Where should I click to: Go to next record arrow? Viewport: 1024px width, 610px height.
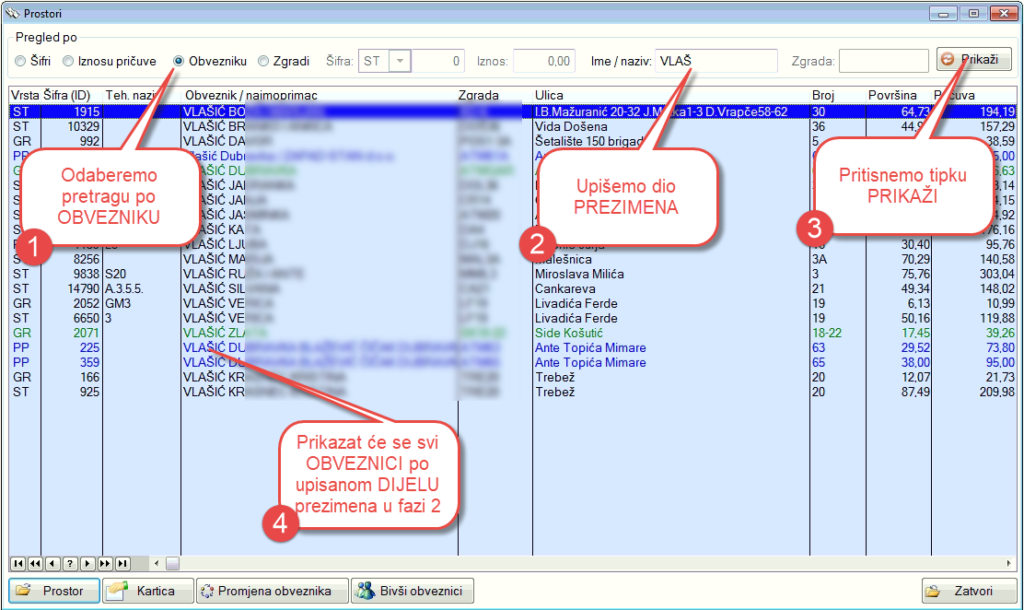pos(88,563)
